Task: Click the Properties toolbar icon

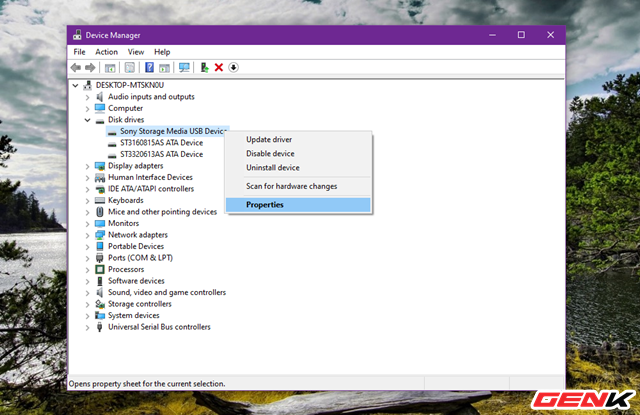Action: [129, 68]
